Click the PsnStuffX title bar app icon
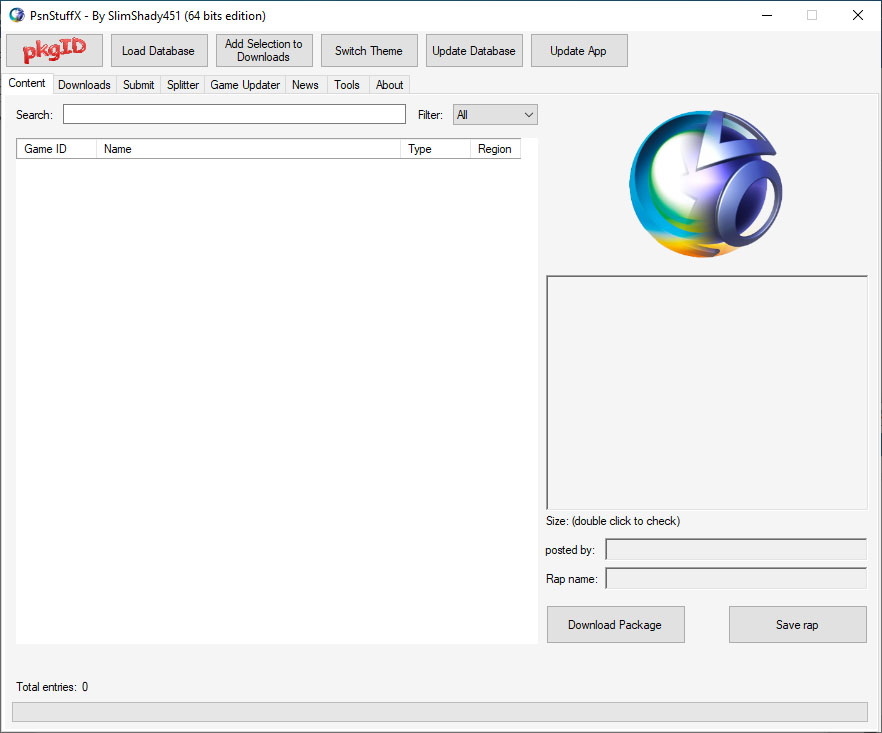882x733 pixels. [x=17, y=15]
